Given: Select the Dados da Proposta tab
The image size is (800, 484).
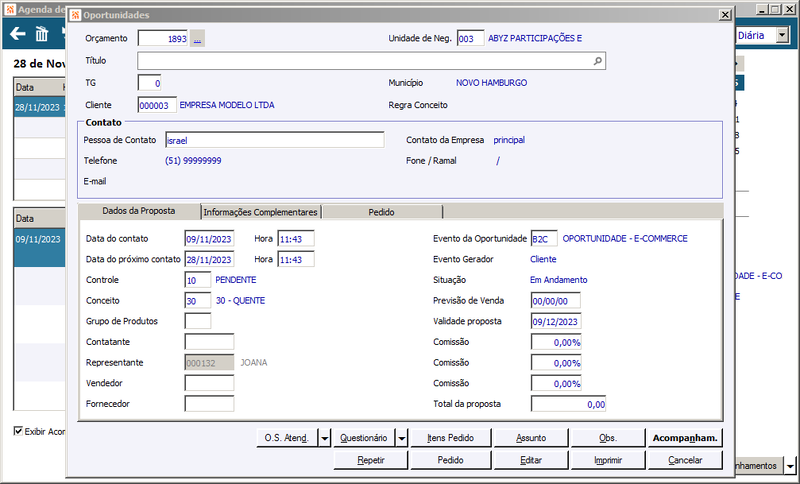Looking at the screenshot, I should 139,211.
